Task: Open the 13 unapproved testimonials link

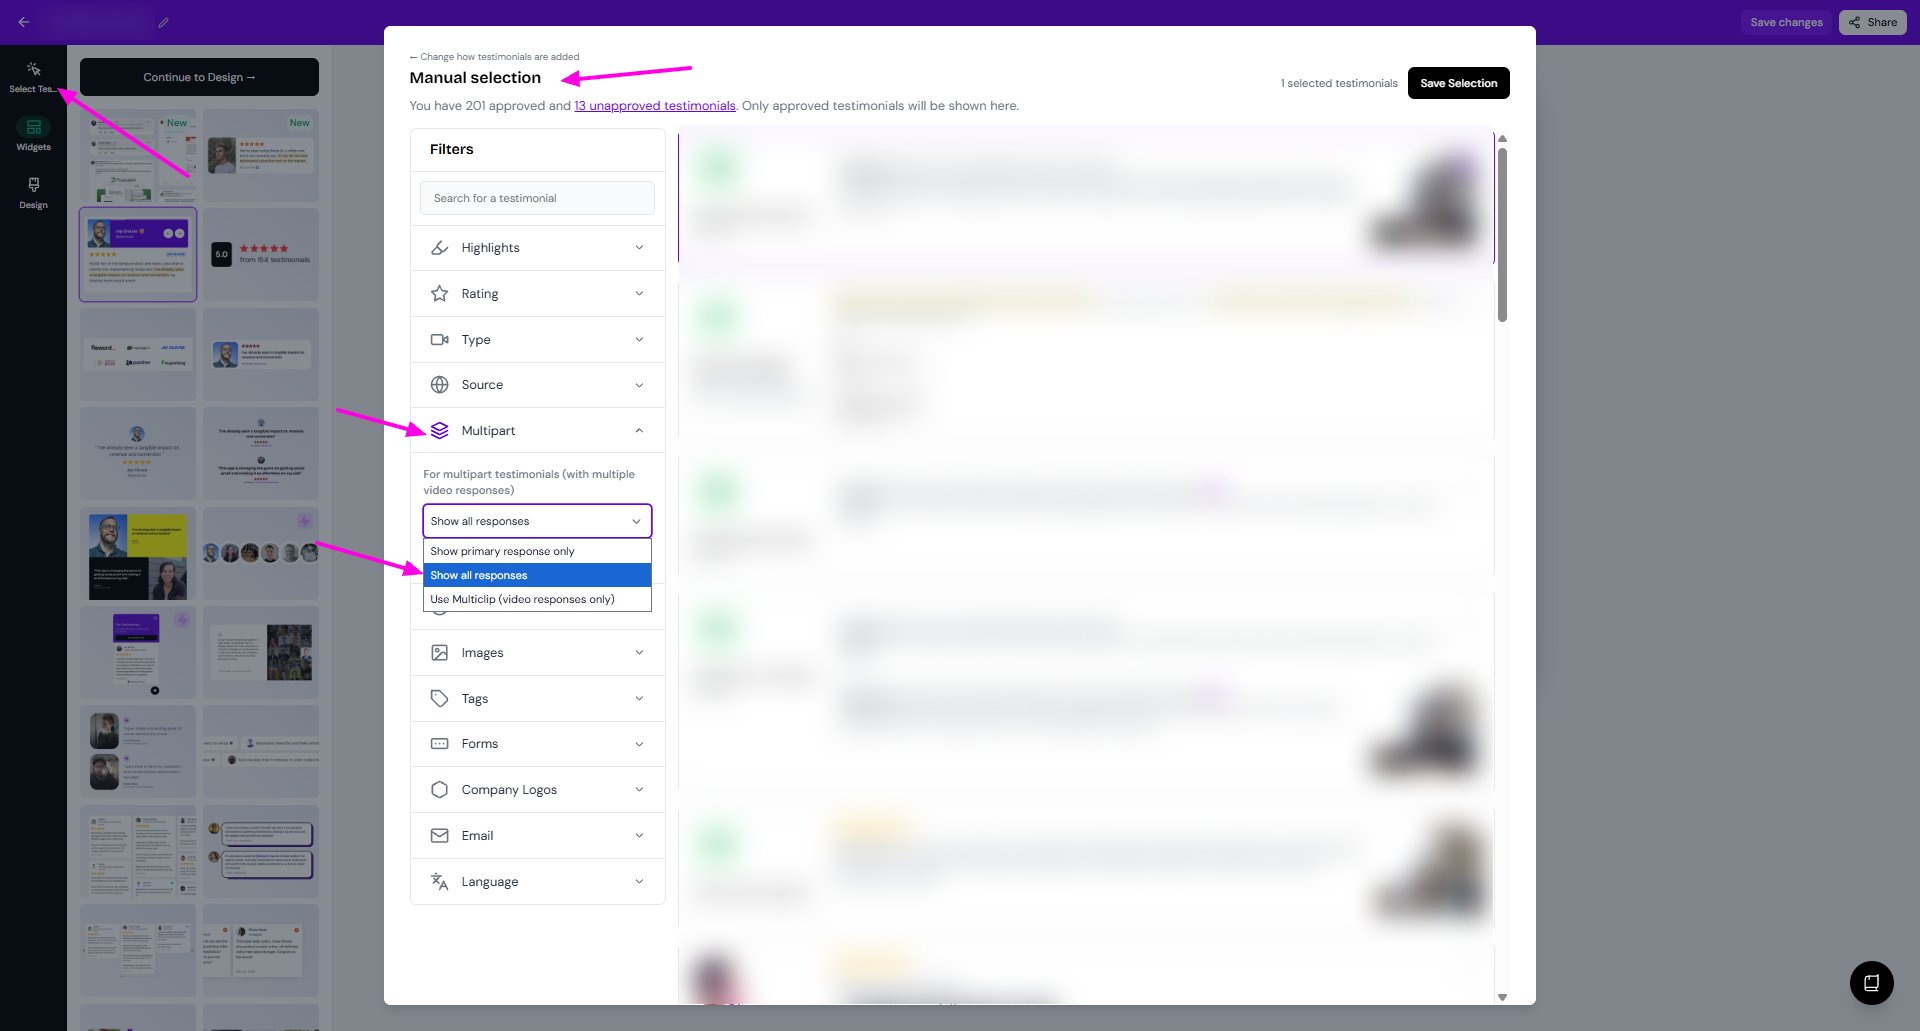Action: tap(655, 106)
